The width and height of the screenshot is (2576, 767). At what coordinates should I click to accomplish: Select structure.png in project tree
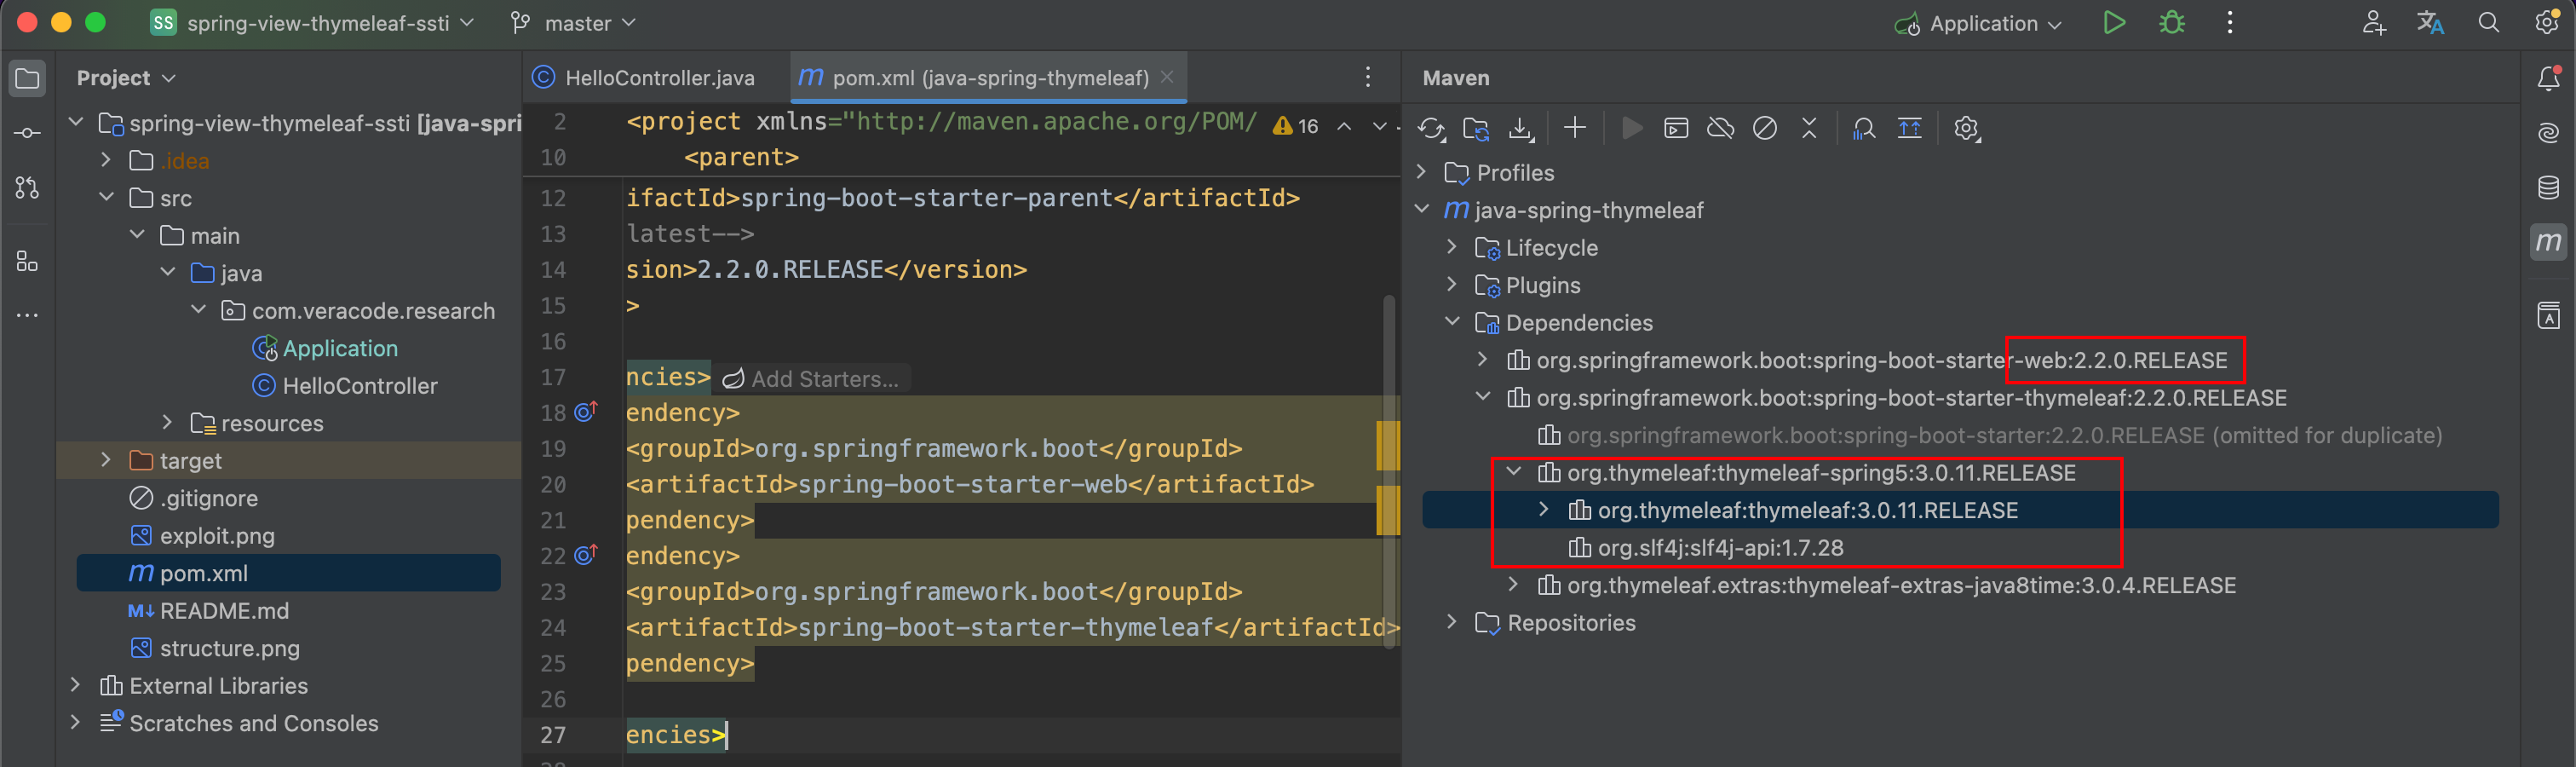215,648
